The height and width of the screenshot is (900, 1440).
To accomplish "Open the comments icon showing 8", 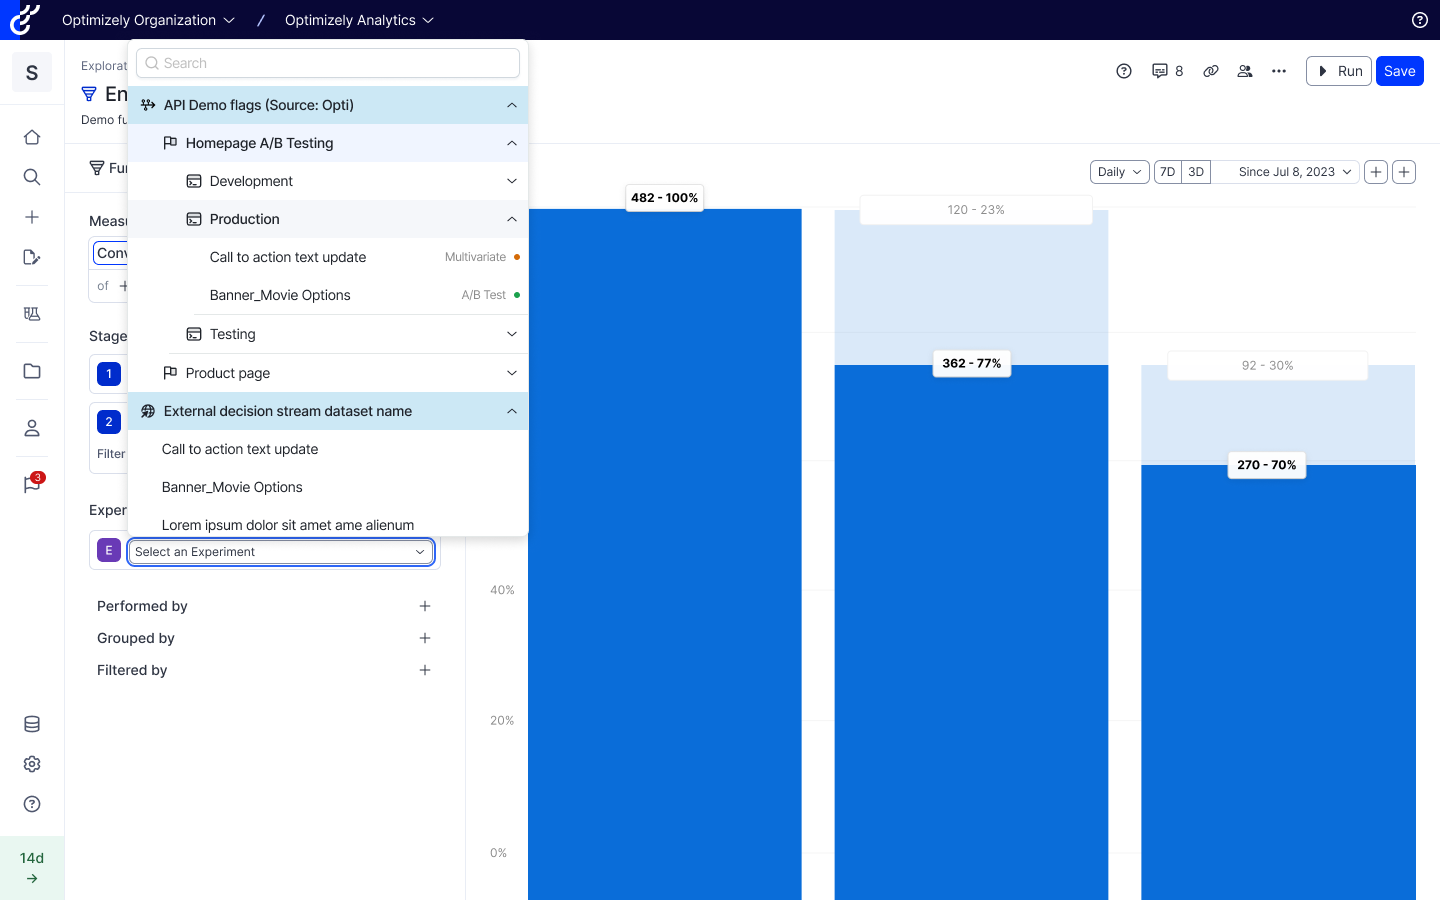I will point(1166,71).
